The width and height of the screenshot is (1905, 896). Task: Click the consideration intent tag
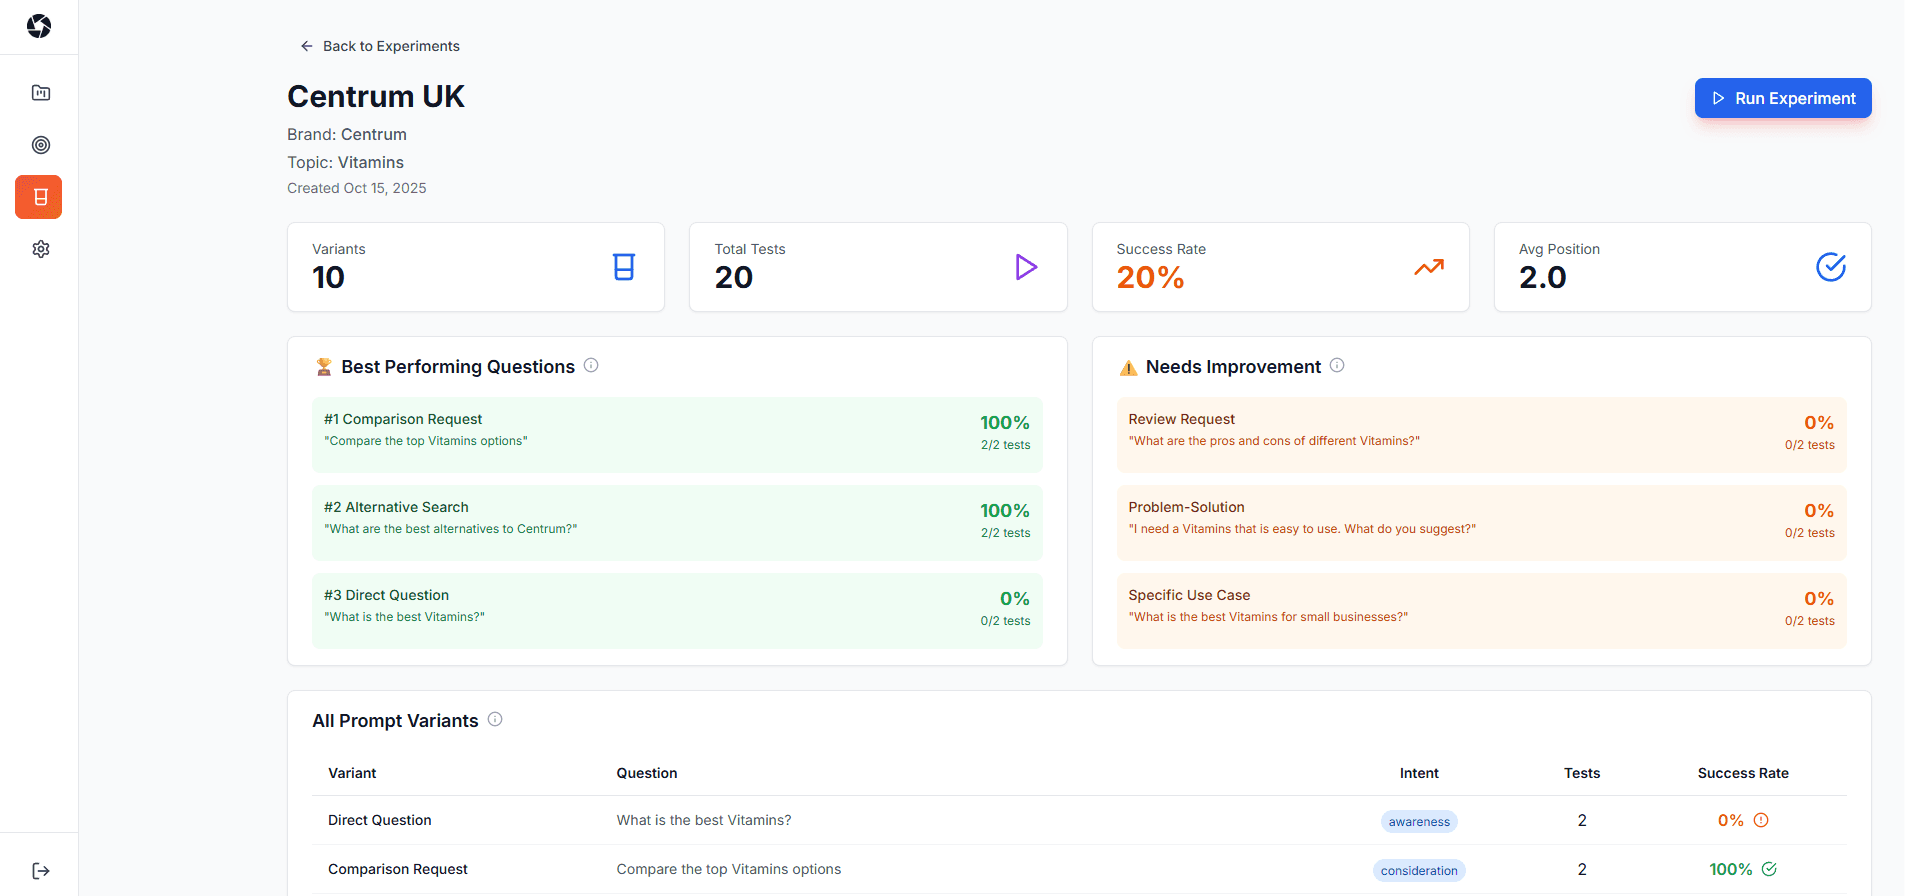pyautogui.click(x=1418, y=871)
